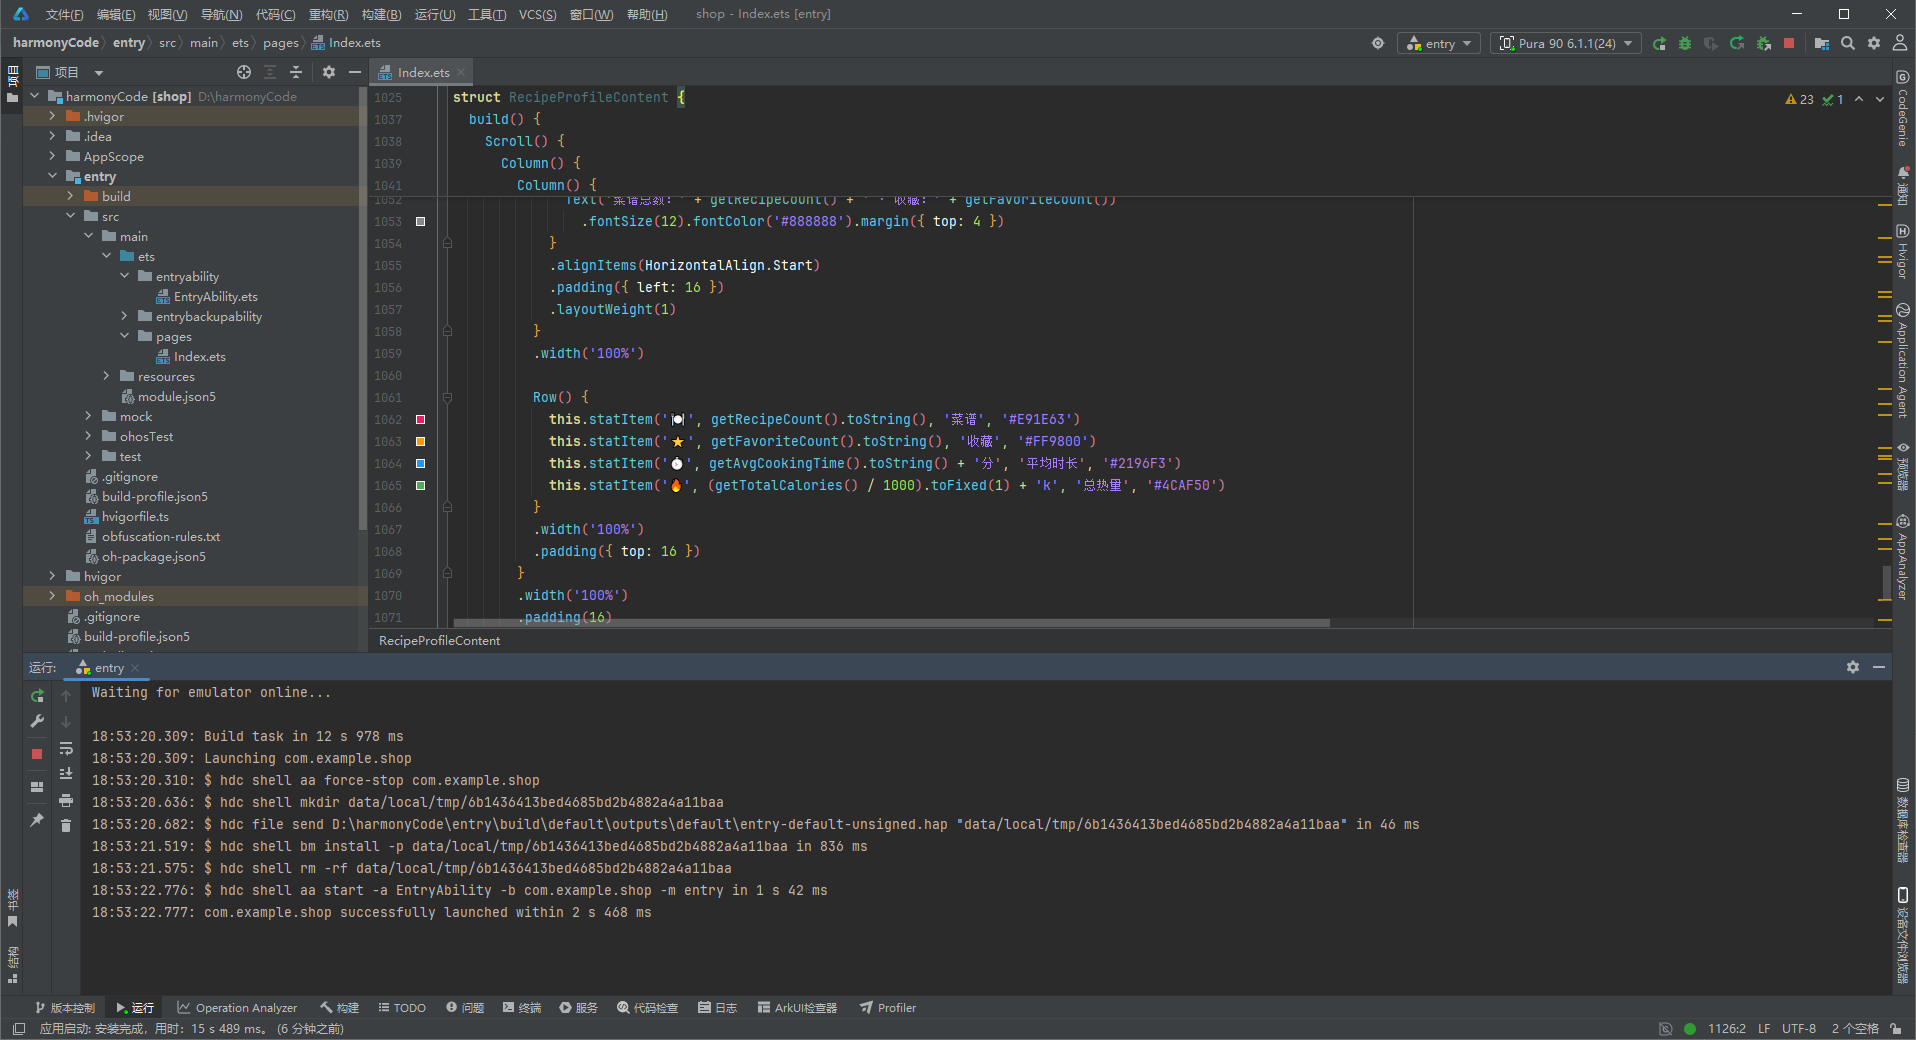Open the search everywhere magnifier icon

1848,43
